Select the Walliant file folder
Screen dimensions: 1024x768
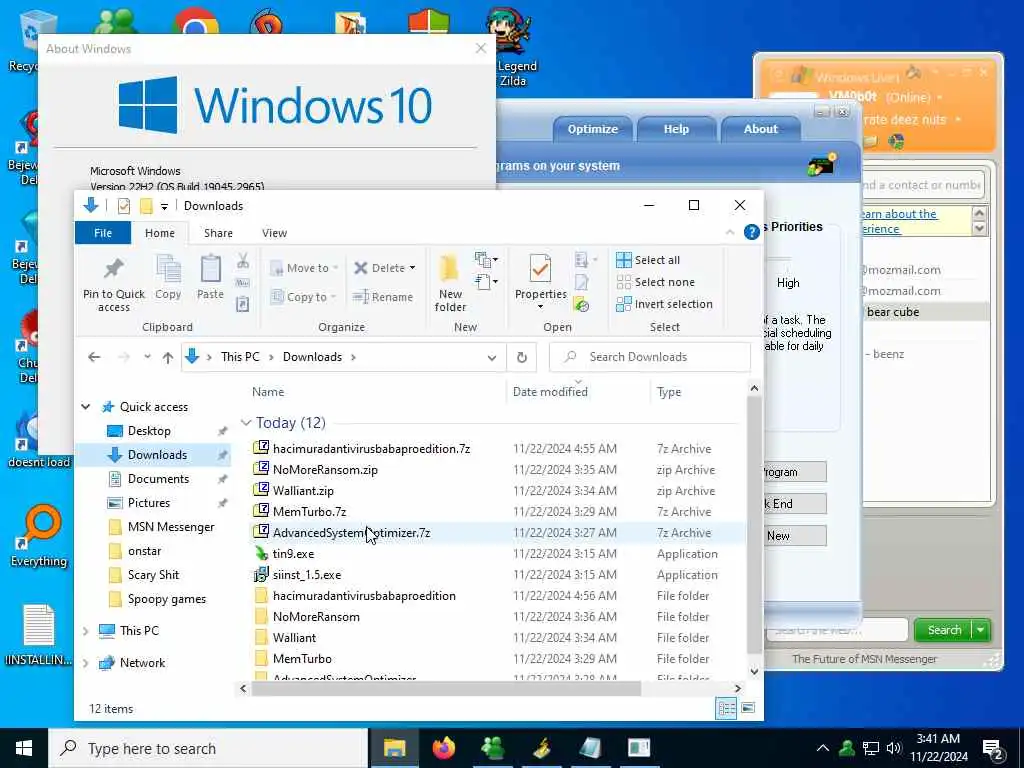point(295,637)
